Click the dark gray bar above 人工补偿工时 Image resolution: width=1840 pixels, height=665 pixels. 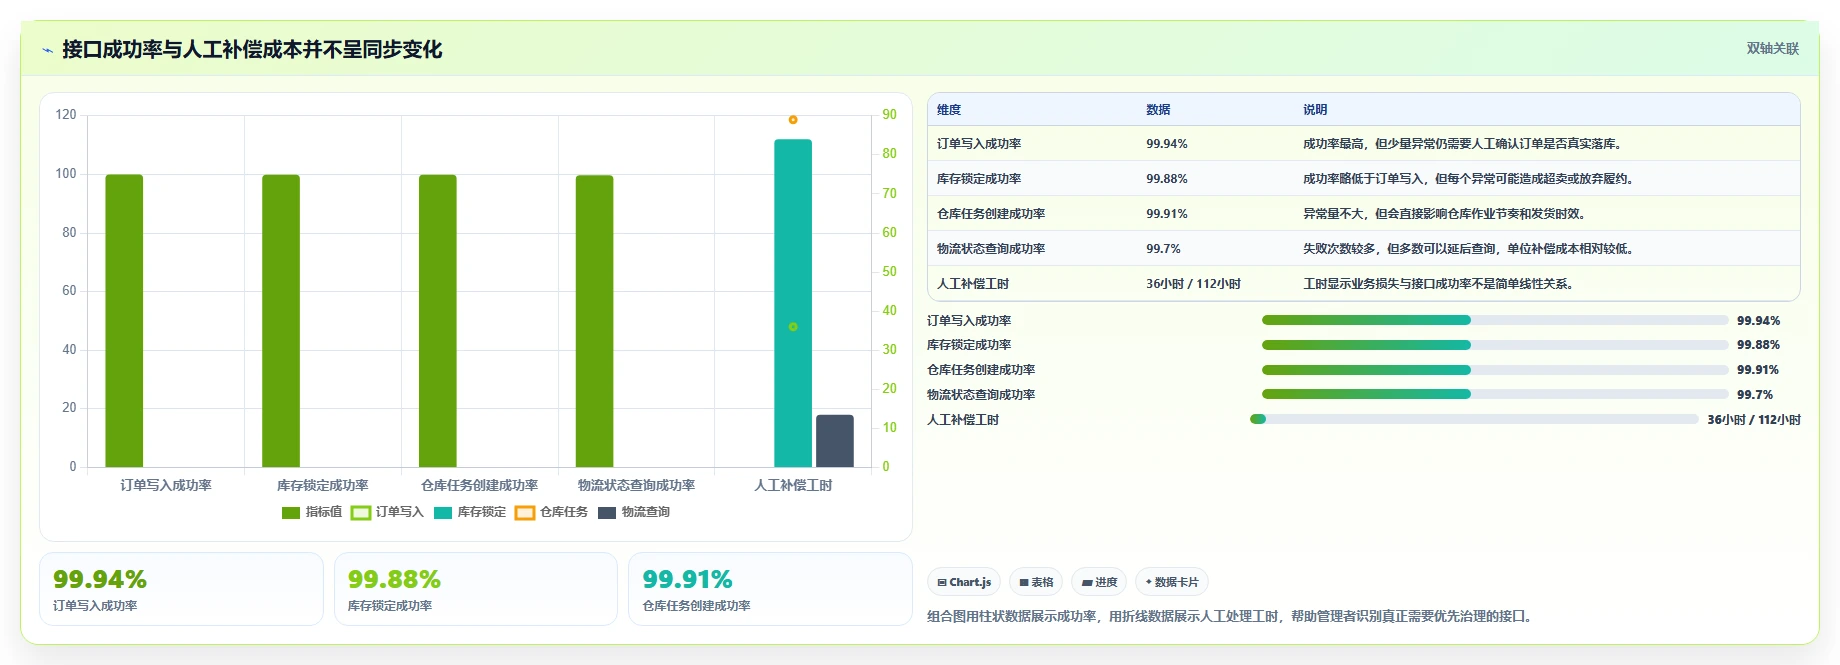(x=835, y=441)
